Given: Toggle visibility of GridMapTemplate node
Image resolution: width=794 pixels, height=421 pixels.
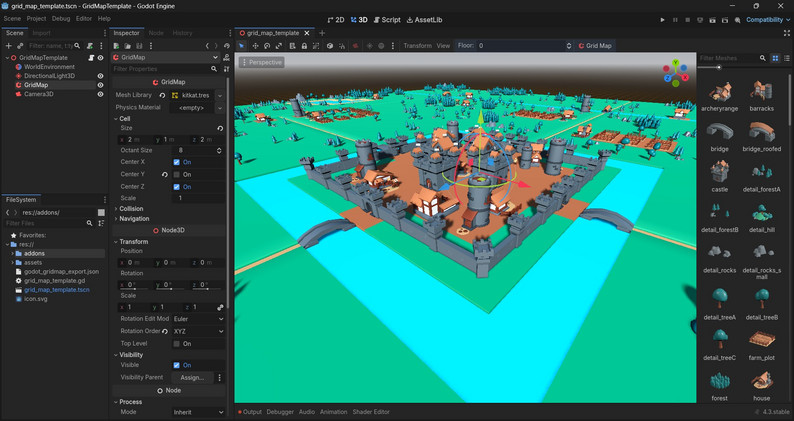Looking at the screenshot, I should pos(100,58).
